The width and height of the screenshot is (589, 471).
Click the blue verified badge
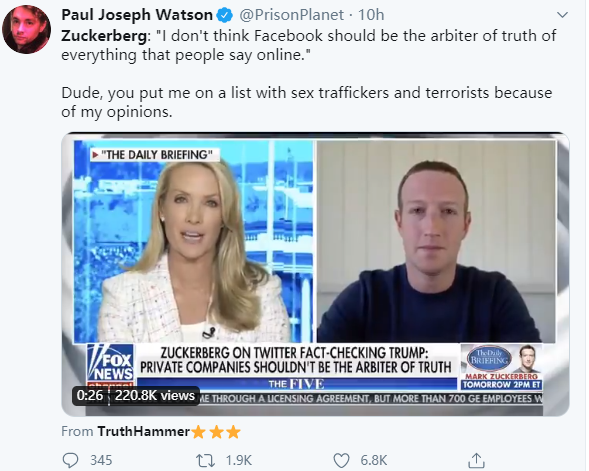tap(225, 15)
